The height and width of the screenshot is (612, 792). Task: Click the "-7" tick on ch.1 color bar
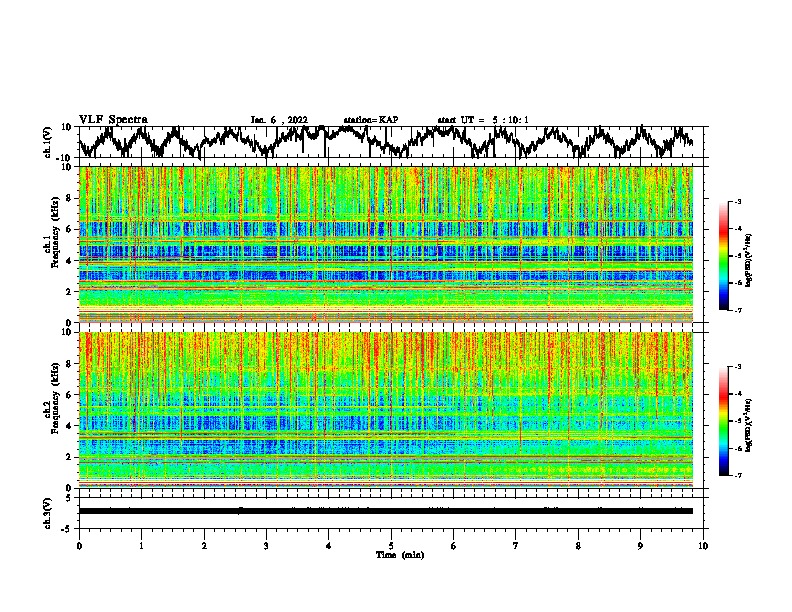click(737, 310)
